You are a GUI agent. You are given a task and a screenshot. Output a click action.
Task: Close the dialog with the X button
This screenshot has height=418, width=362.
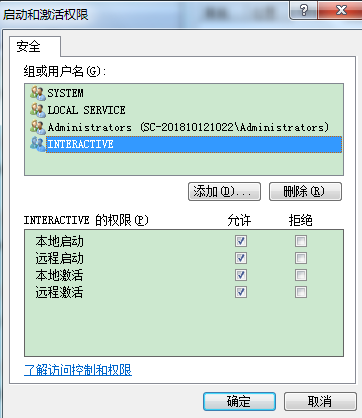click(341, 10)
